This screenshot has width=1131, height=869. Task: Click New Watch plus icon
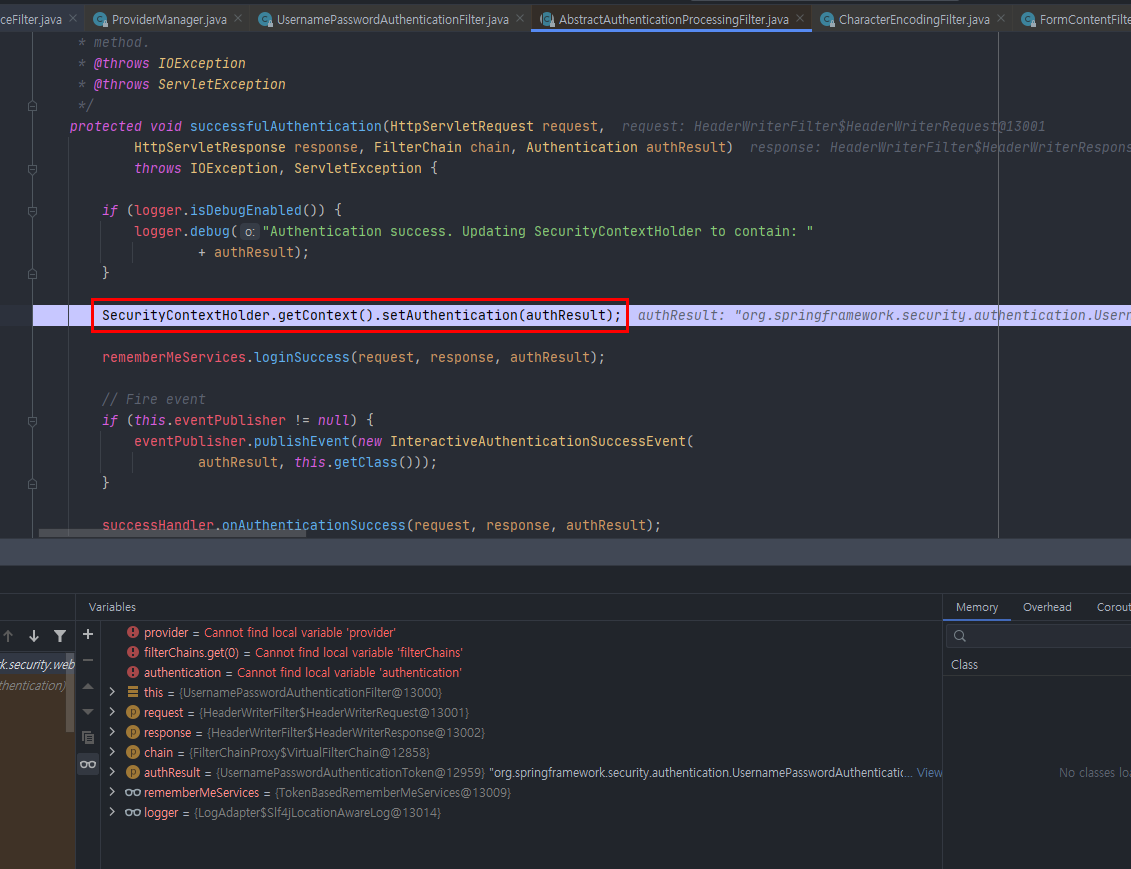pyautogui.click(x=88, y=634)
